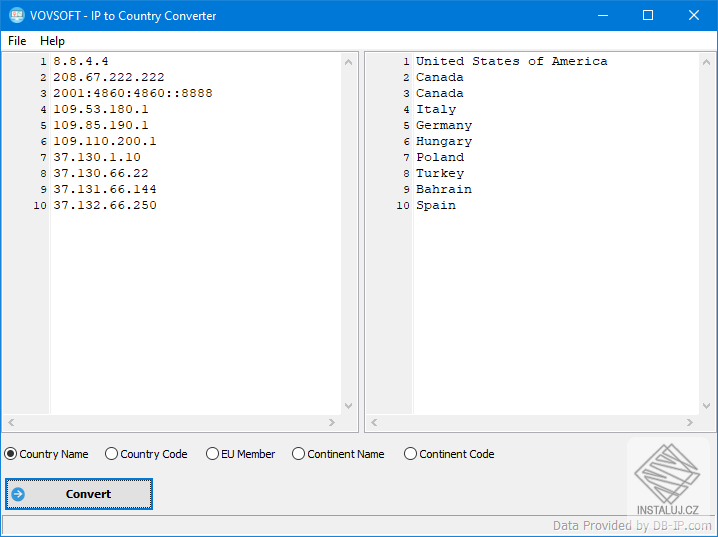Viewport: 718px width, 537px height.
Task: Click scroll down arrow in country results pane
Action: pos(707,406)
